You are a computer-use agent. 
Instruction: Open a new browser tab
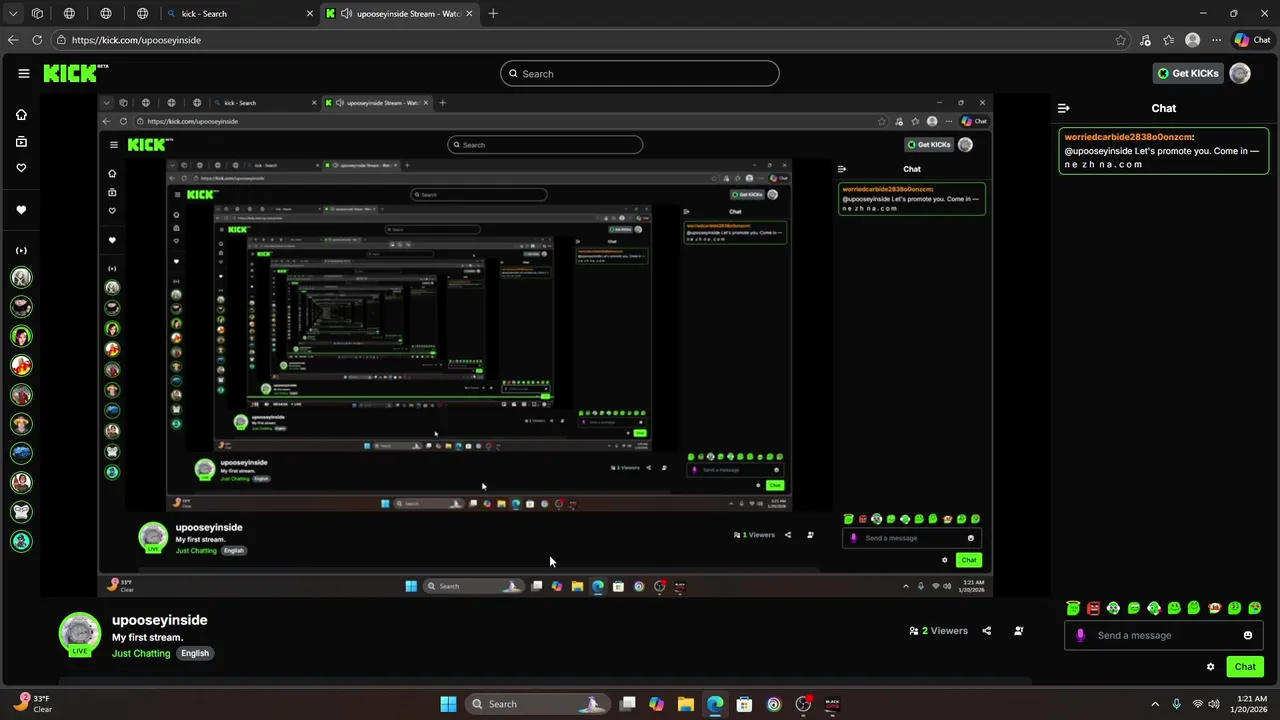coord(493,14)
